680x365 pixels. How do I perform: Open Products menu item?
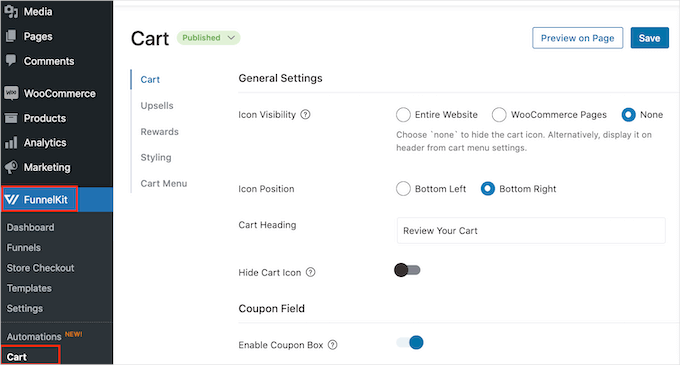45,118
